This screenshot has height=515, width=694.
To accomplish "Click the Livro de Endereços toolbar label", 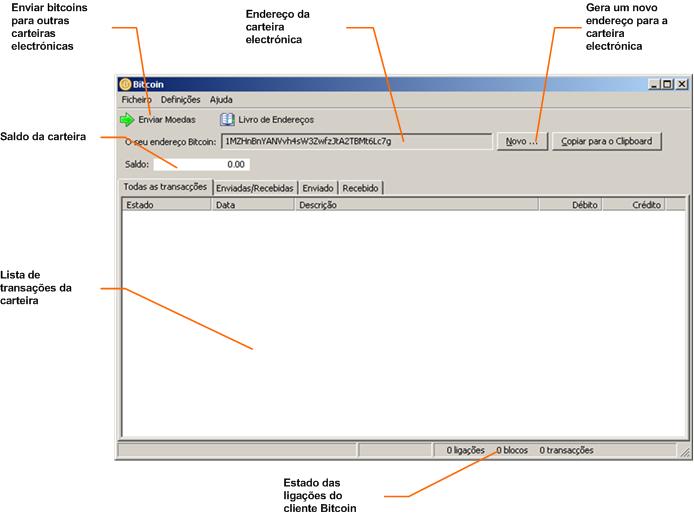I will pos(276,119).
